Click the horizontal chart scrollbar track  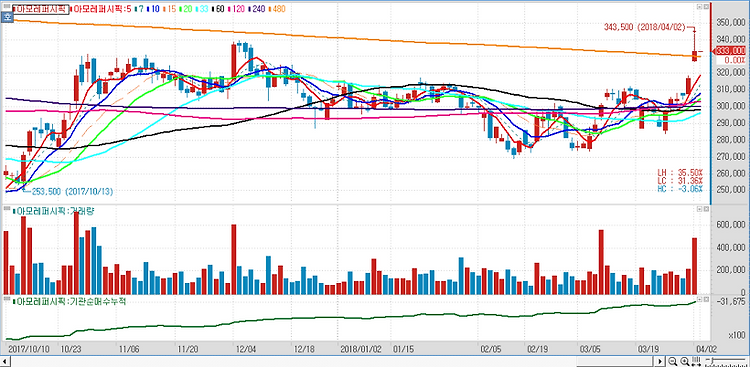coord(333,361)
